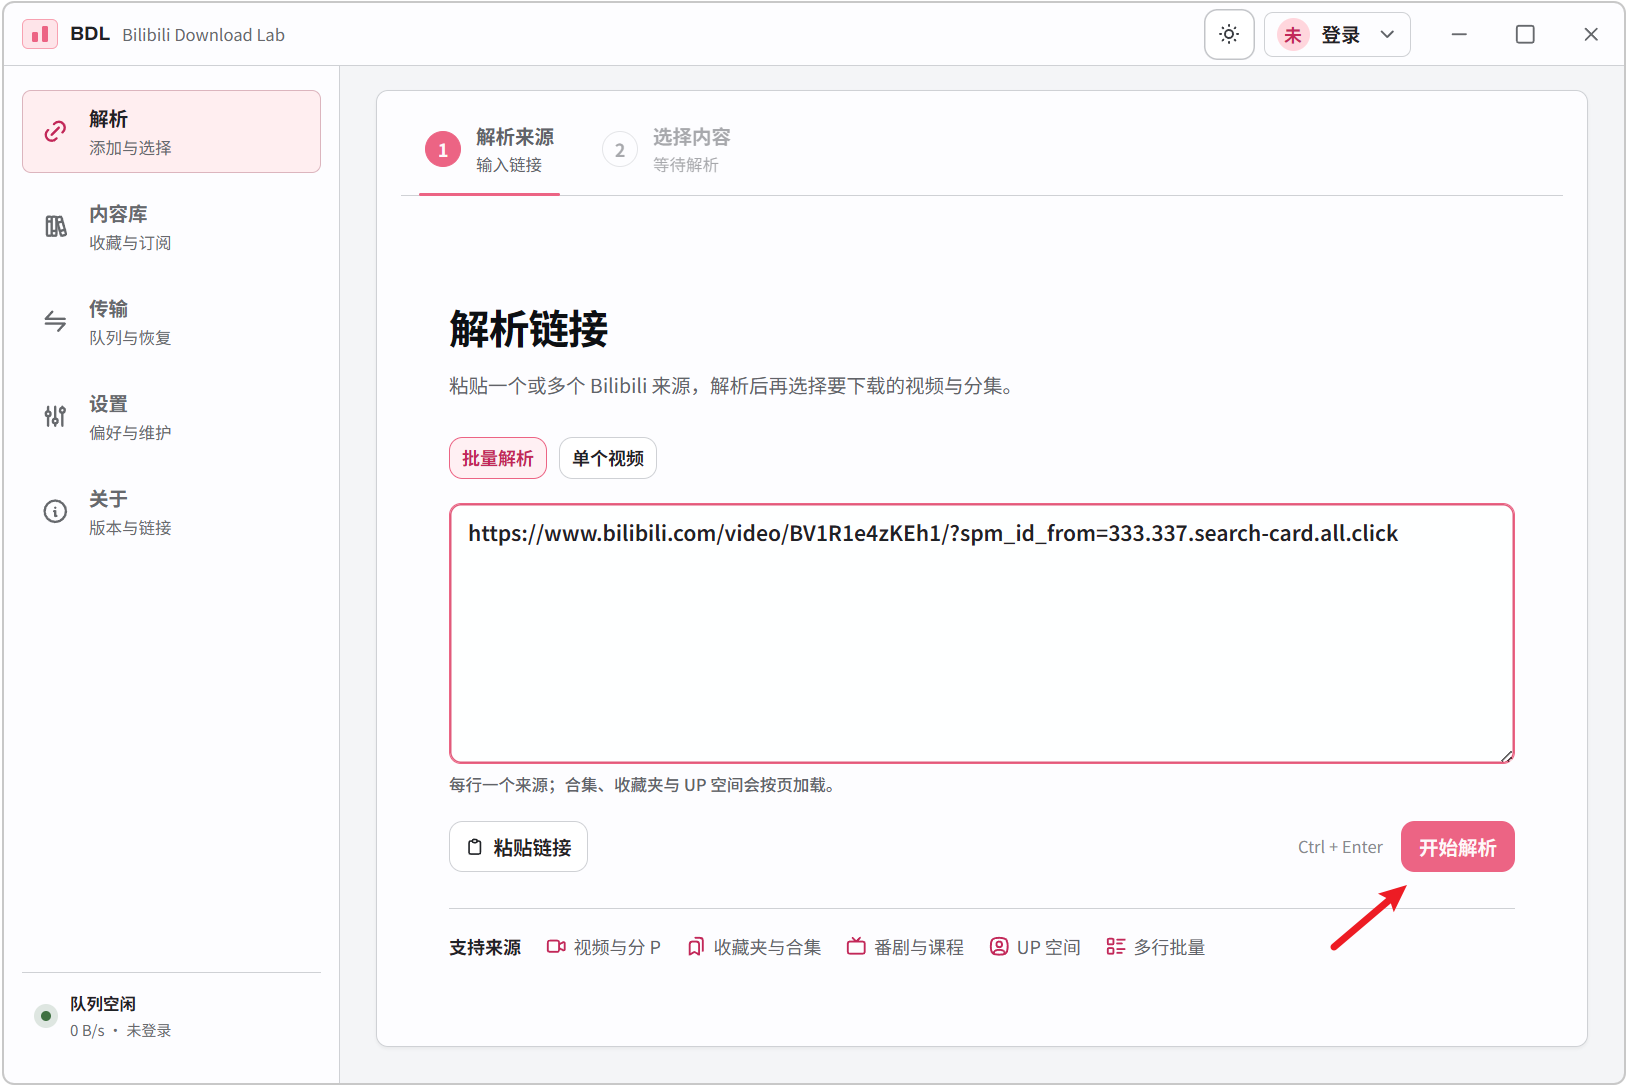Click the 0 B/s · 未登录 status line
1628x1086 pixels.
coord(120,1030)
